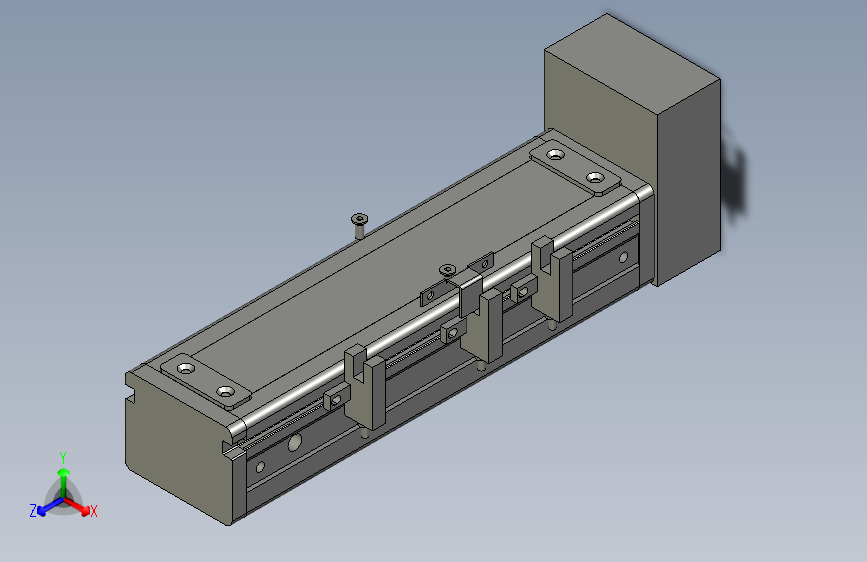Select the sensor bracket closest to the front end
This screenshot has width=867, height=562.
365,386
